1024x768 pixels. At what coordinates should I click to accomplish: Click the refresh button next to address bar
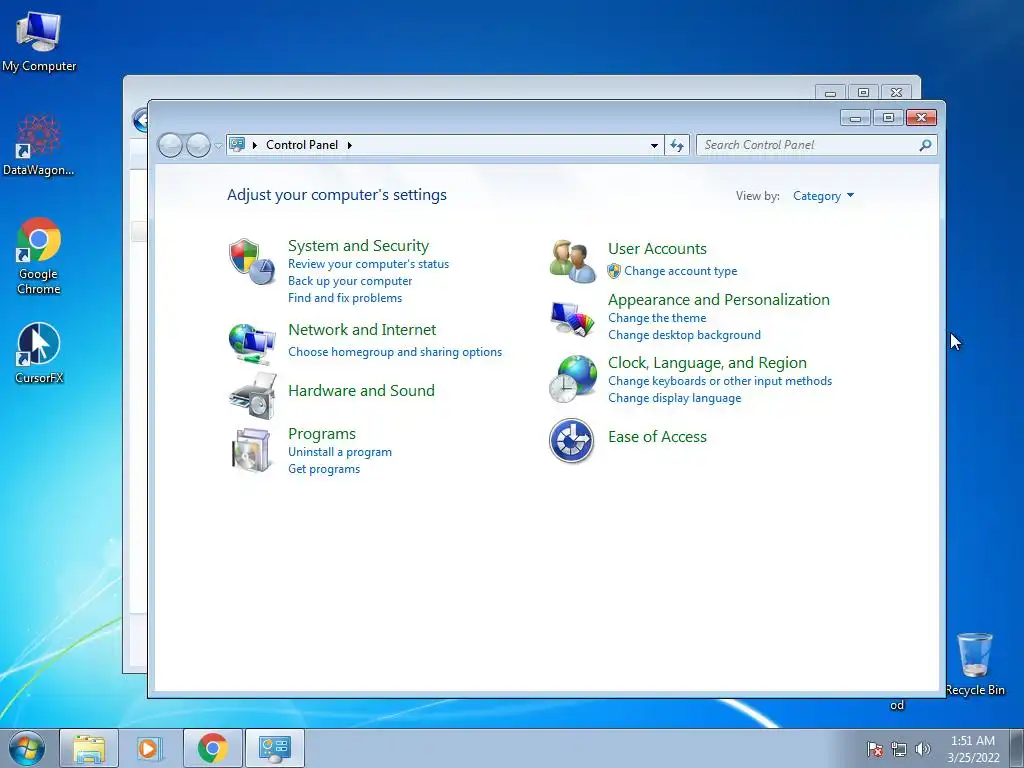coord(677,145)
